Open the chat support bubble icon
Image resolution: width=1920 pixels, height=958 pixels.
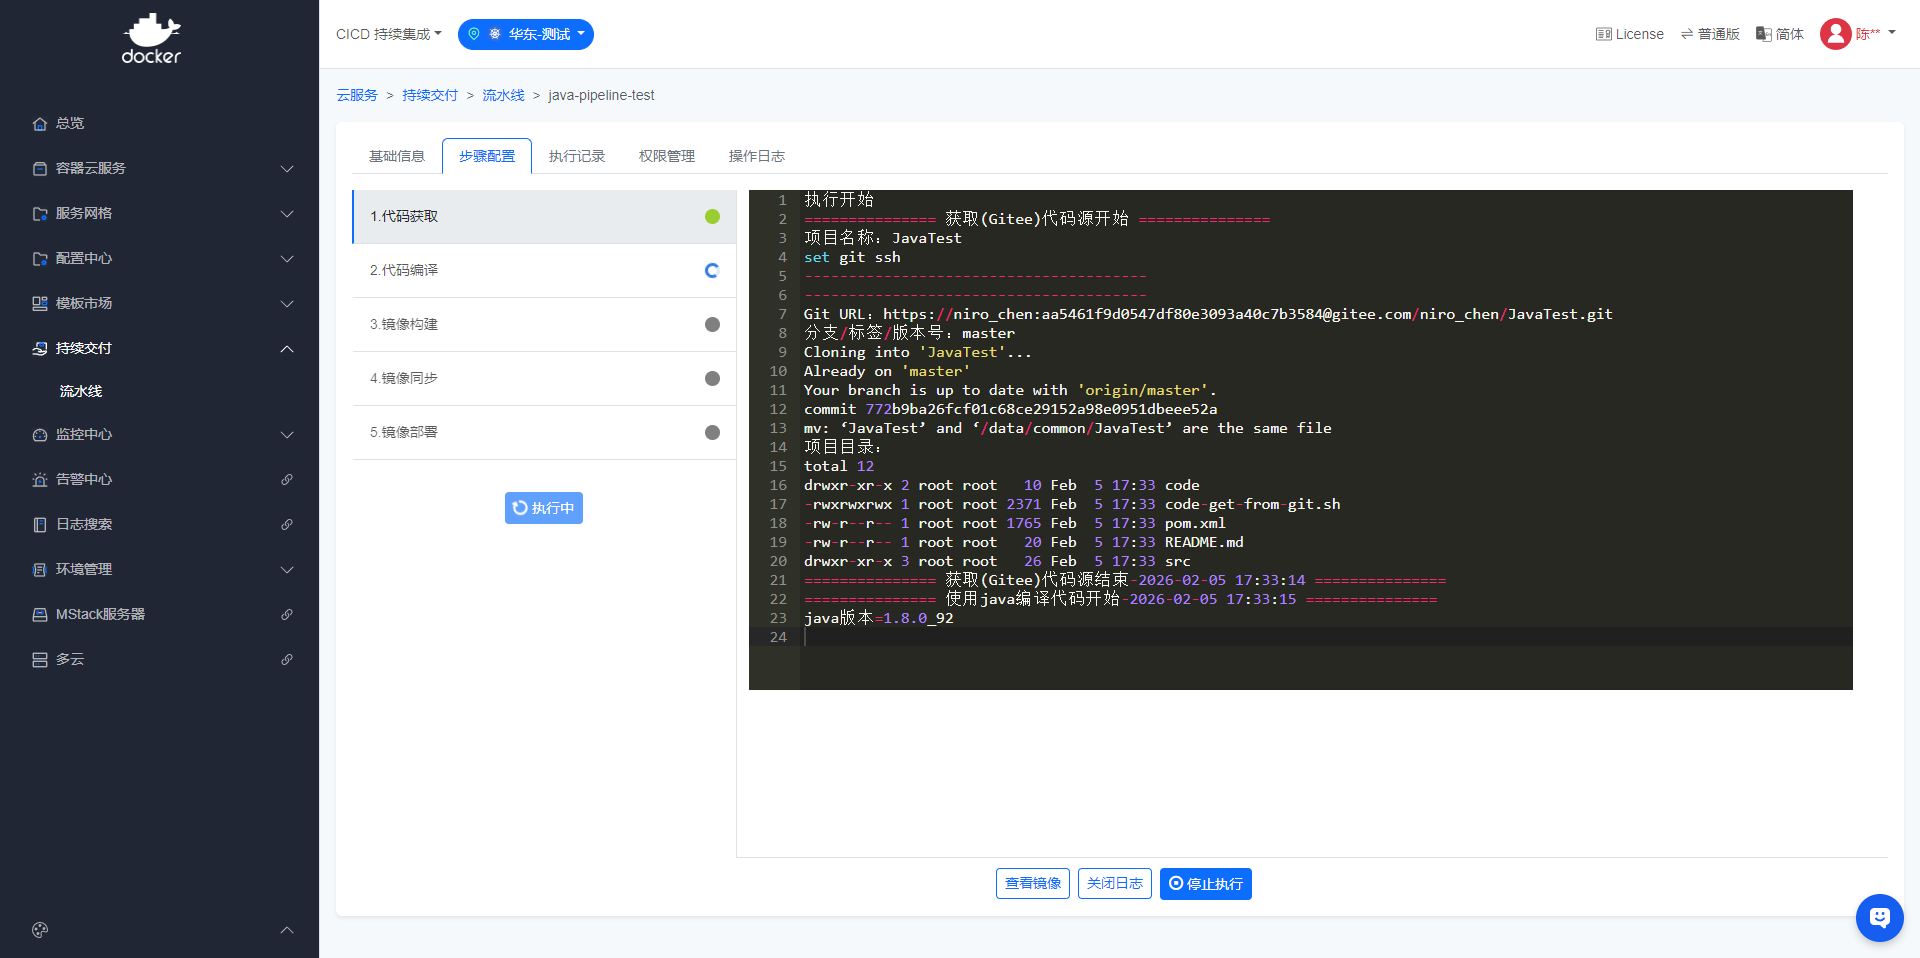pos(1879,917)
